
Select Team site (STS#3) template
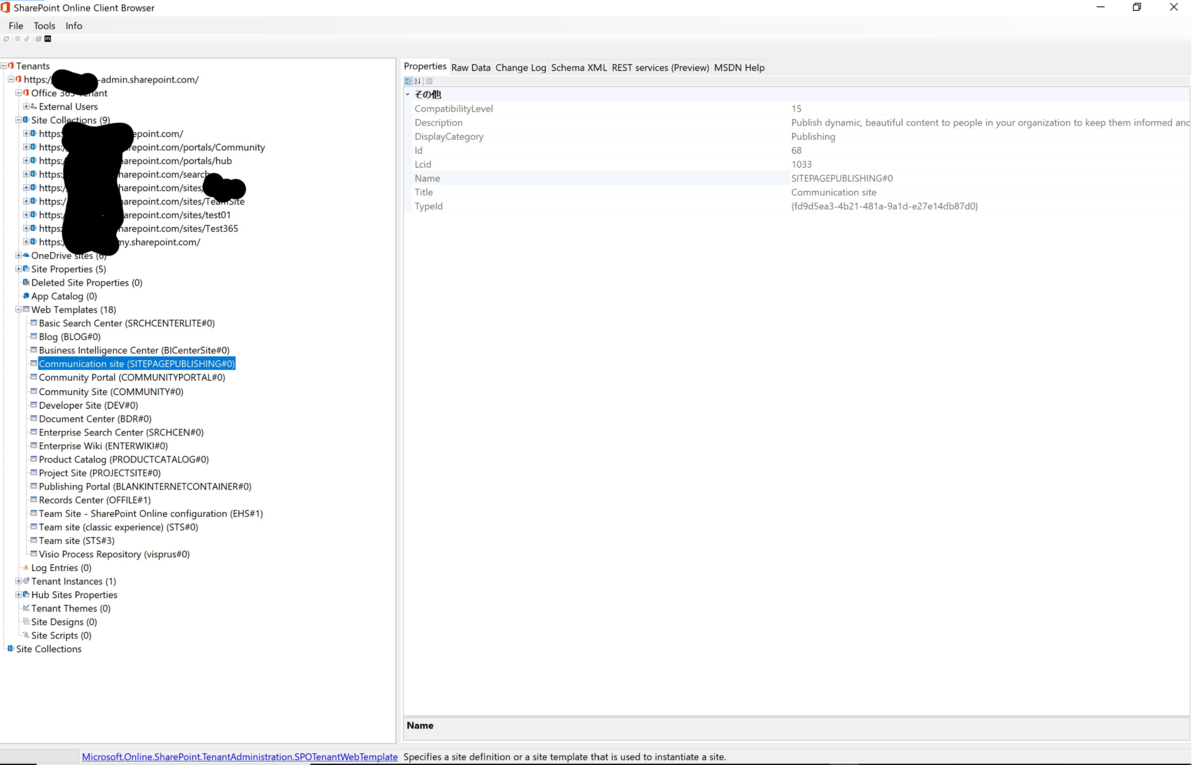tap(77, 541)
